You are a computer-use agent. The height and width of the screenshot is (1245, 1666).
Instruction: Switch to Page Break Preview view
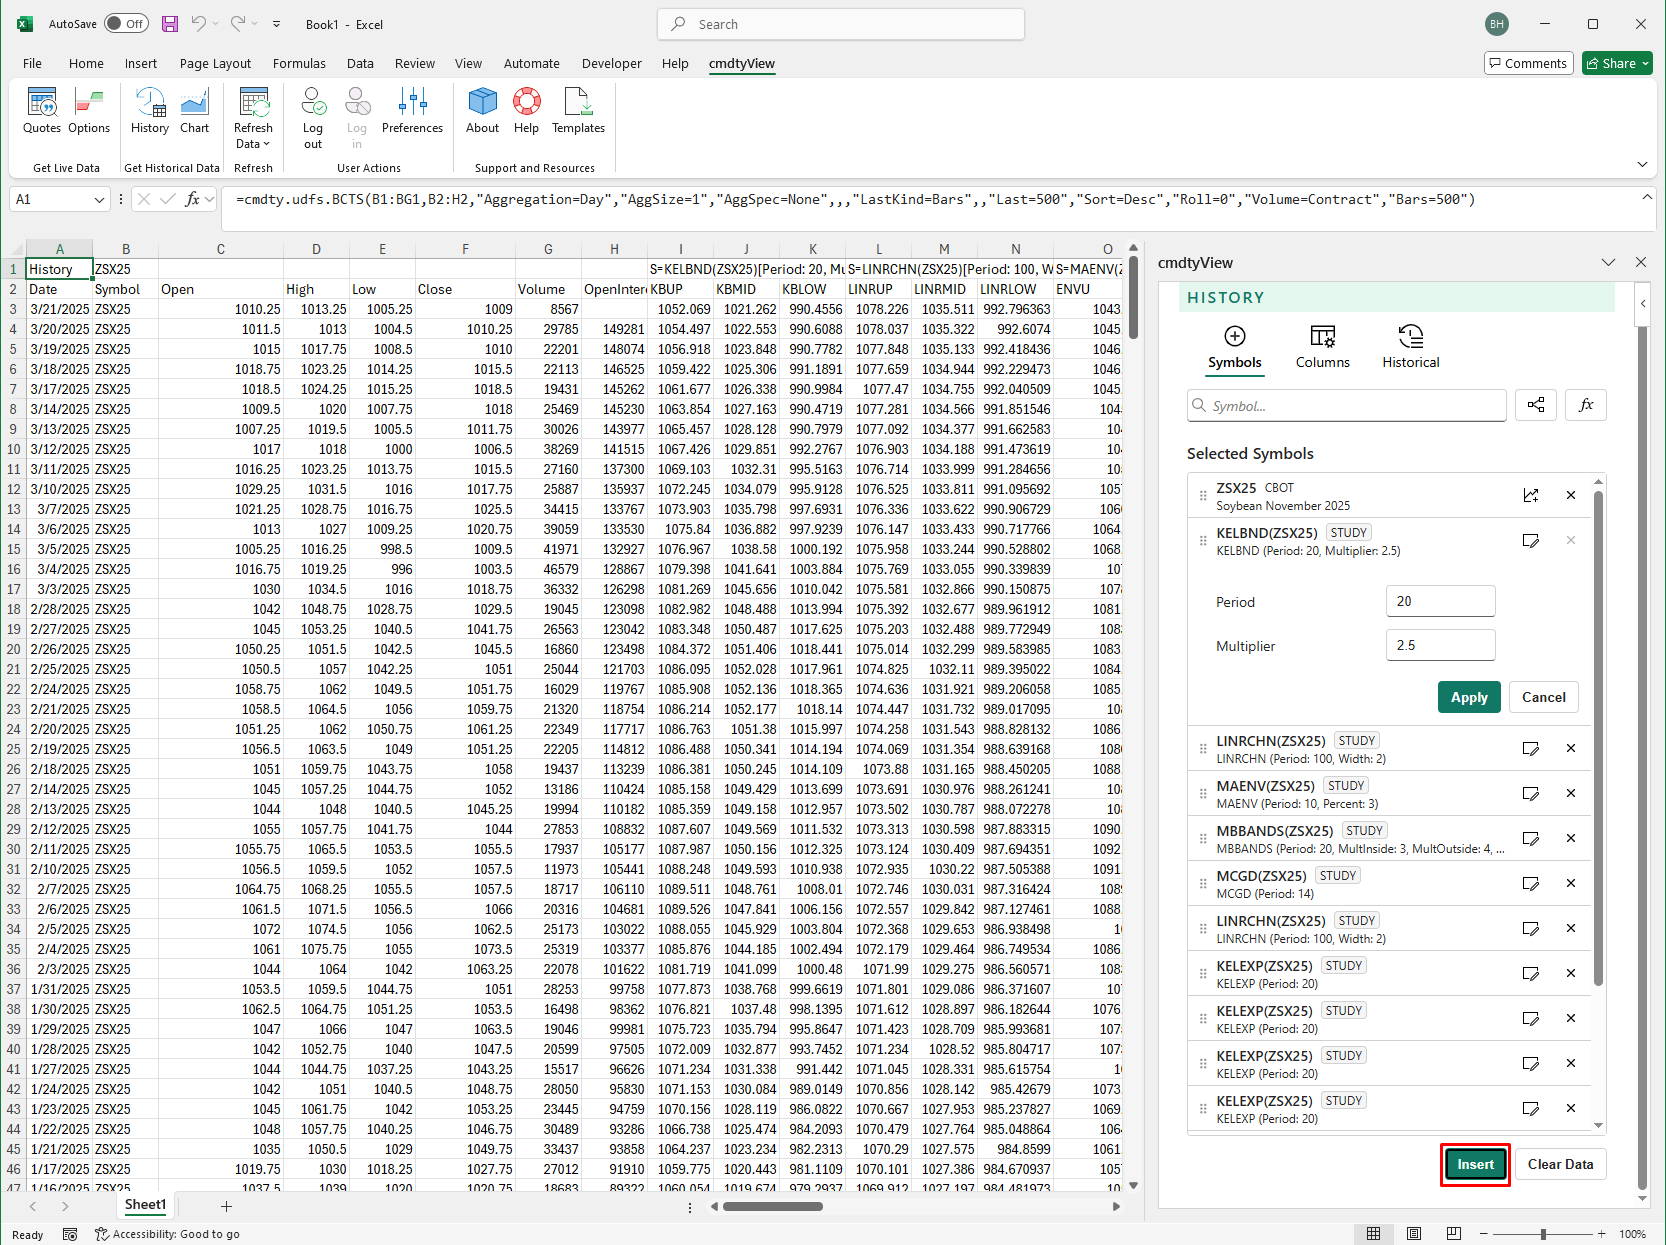tap(1454, 1234)
